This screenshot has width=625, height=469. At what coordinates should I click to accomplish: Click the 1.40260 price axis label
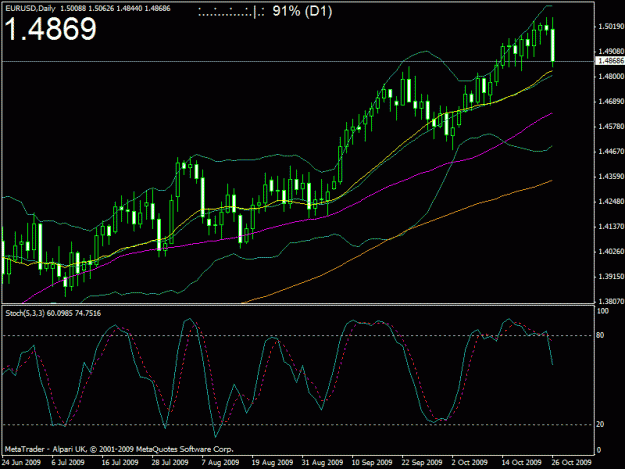[611, 251]
